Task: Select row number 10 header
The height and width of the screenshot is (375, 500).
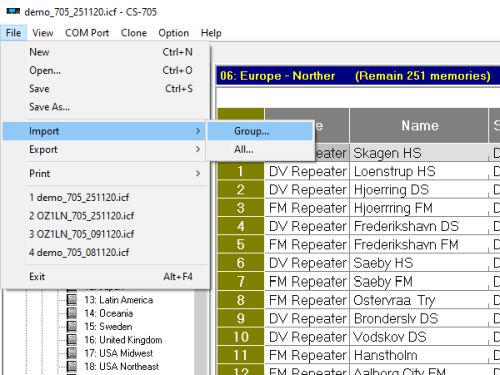Action: pyautogui.click(x=241, y=337)
